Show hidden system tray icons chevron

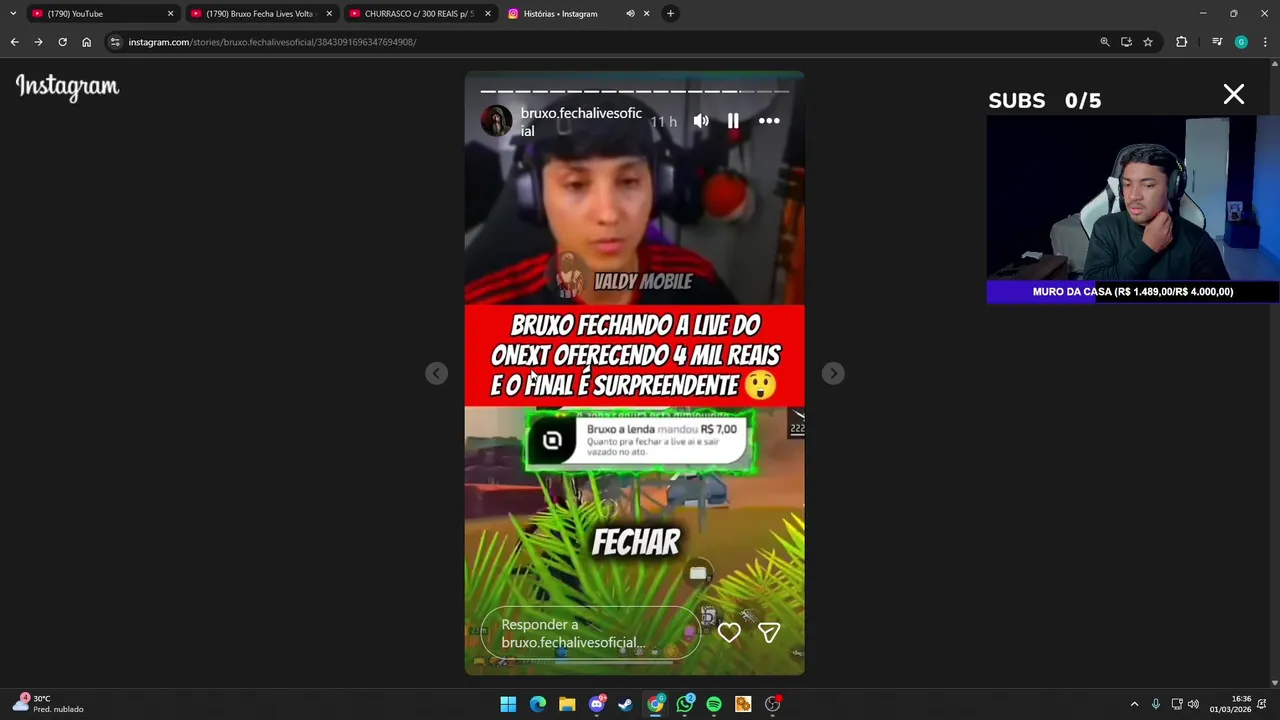(1134, 704)
